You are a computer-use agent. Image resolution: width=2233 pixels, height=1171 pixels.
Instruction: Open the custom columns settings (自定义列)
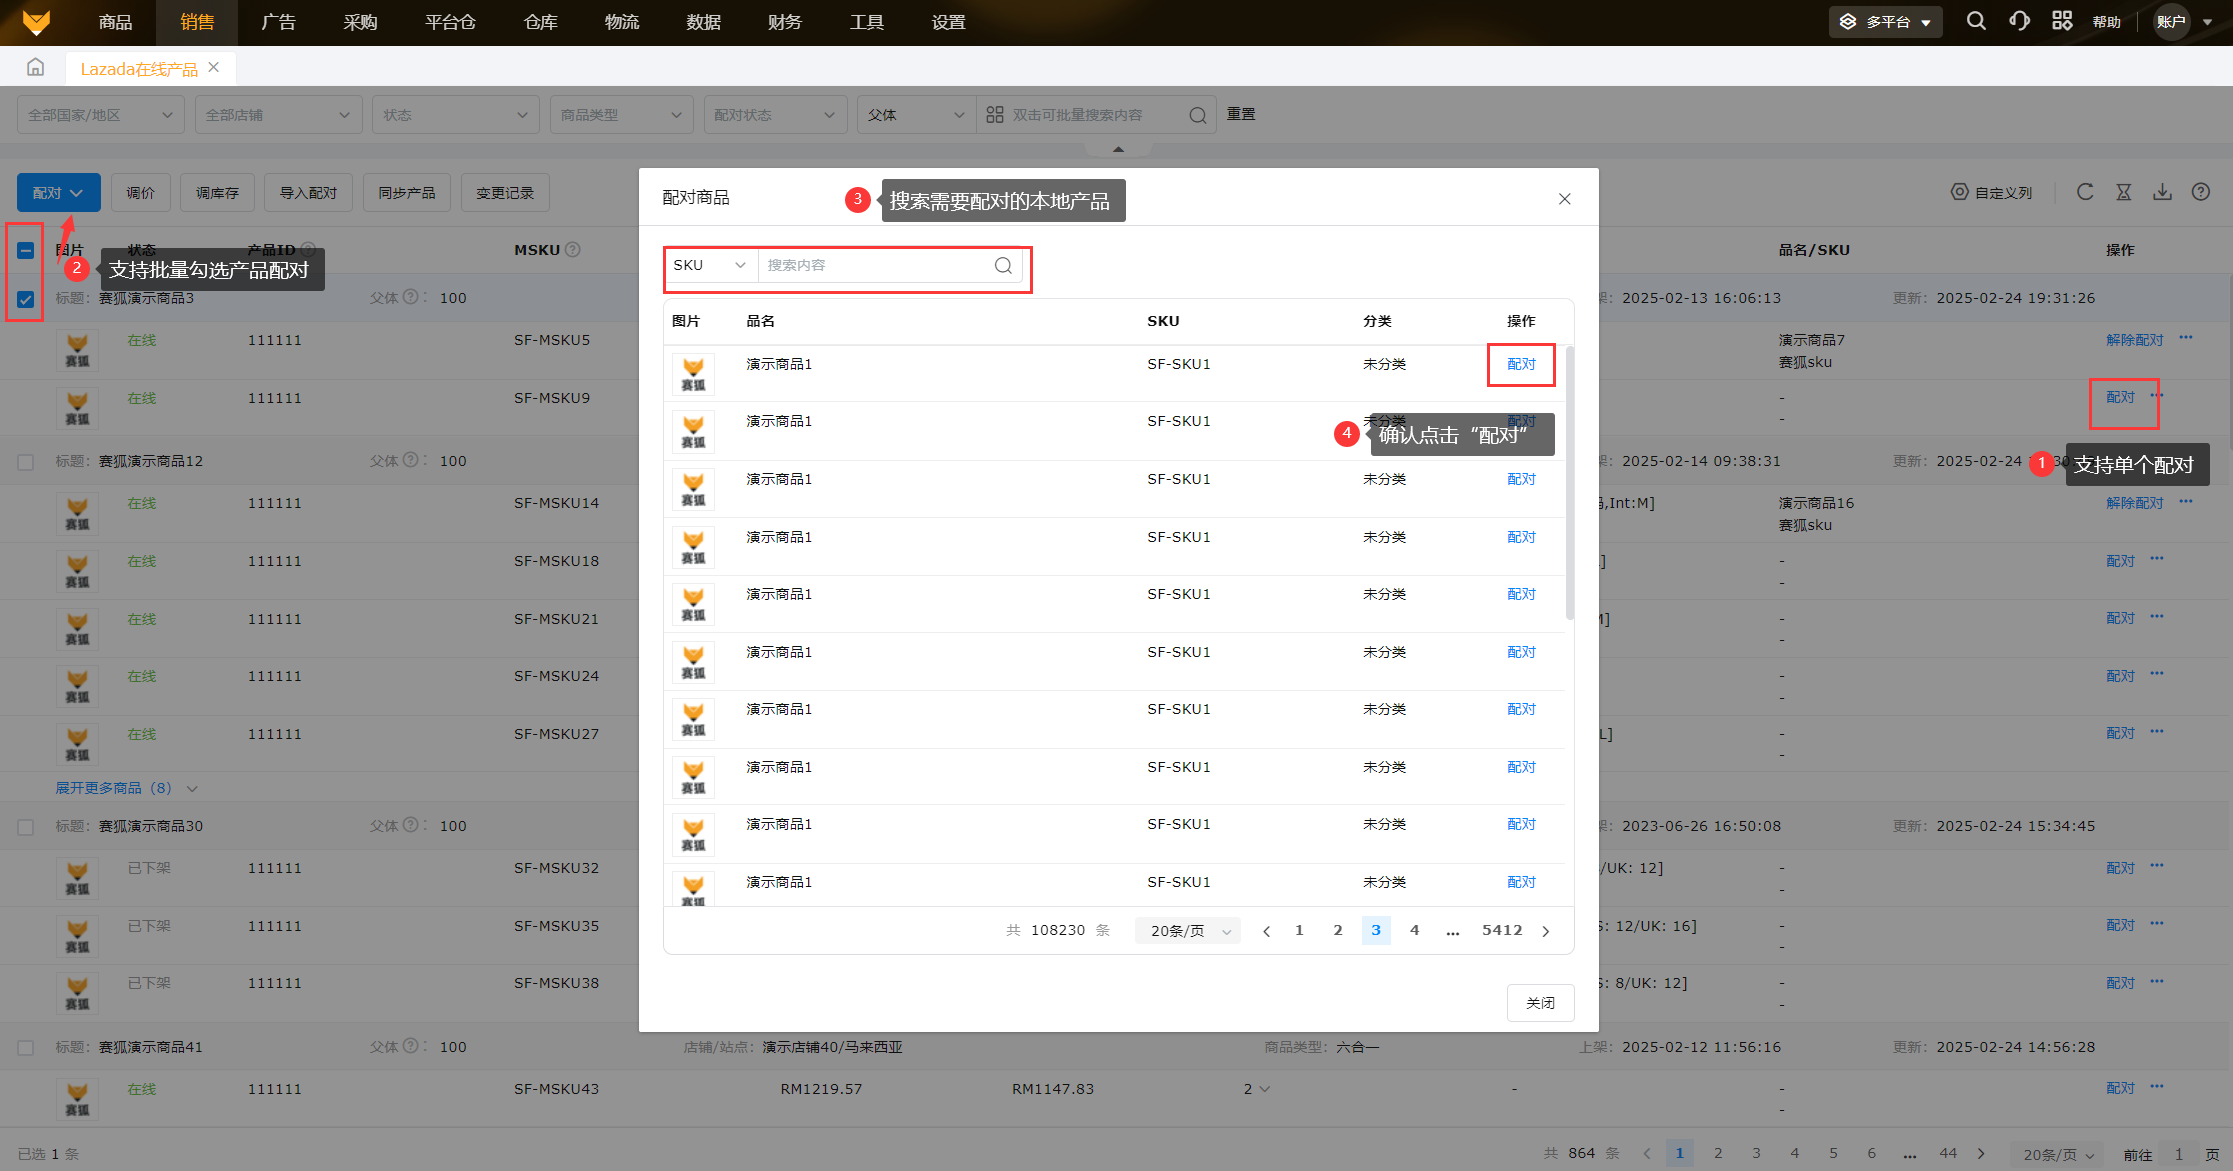[x=1991, y=192]
